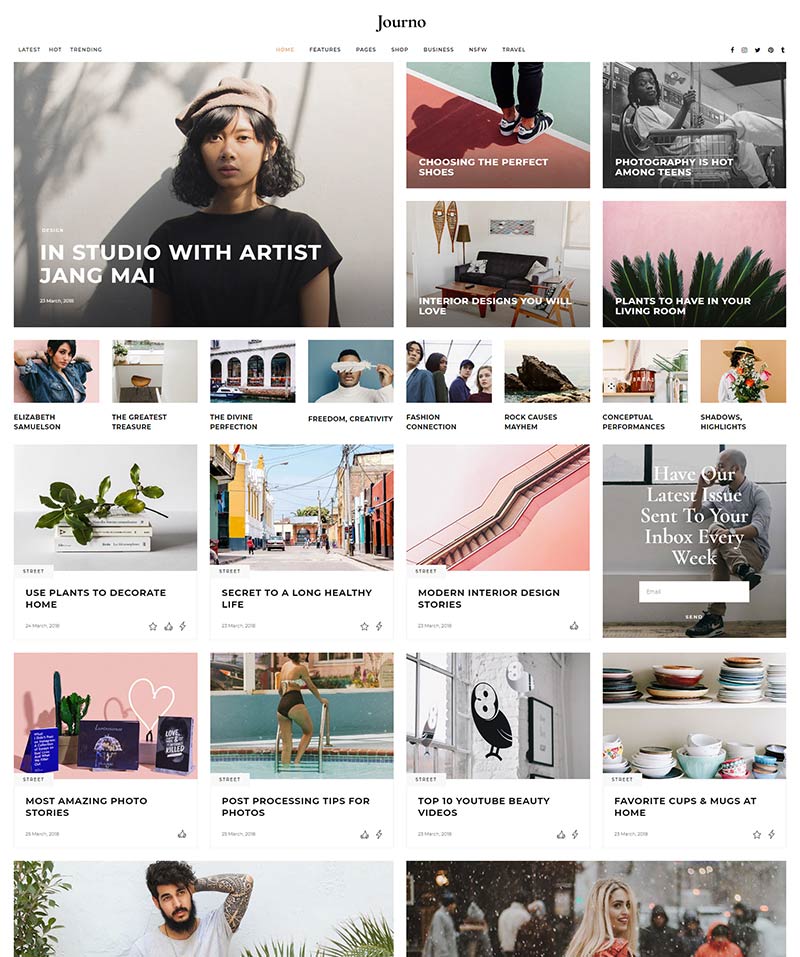
Task: Click the flame icon under Most Amazing Photo Stories
Action: tap(182, 834)
